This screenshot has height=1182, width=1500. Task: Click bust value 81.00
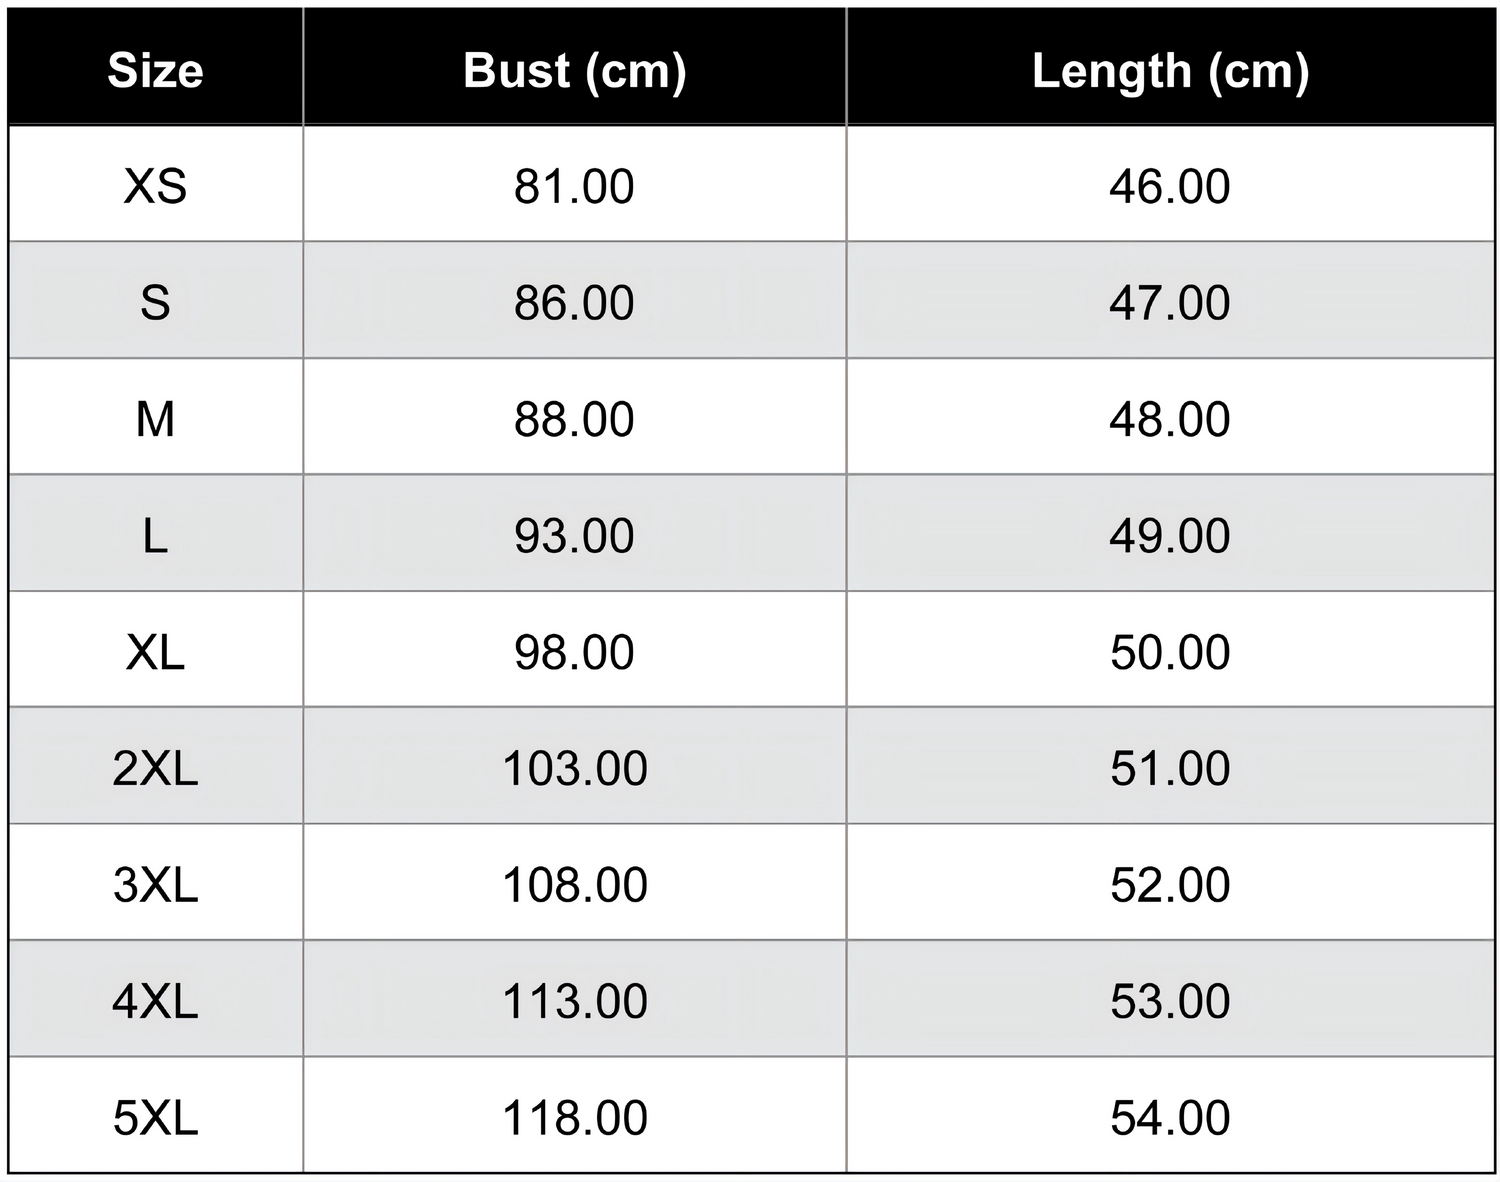coord(574,186)
